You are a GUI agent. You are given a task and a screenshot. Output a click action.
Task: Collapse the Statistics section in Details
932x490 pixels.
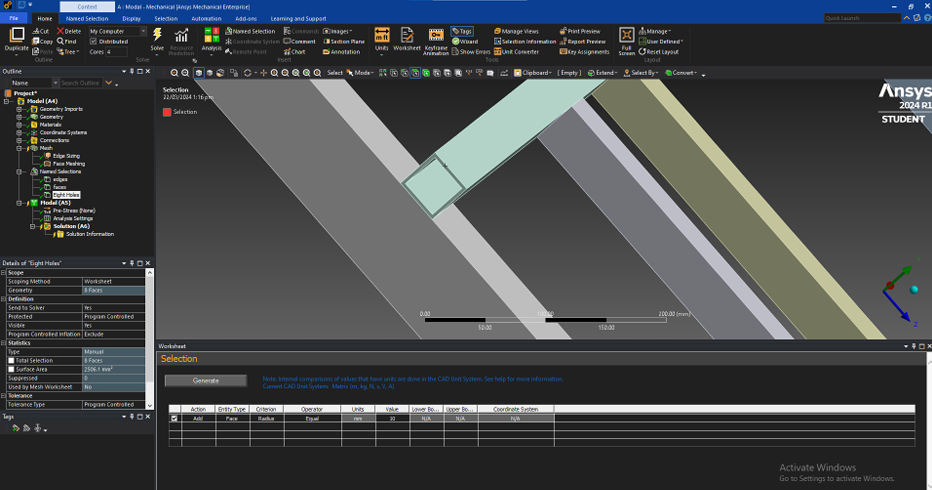point(4,343)
